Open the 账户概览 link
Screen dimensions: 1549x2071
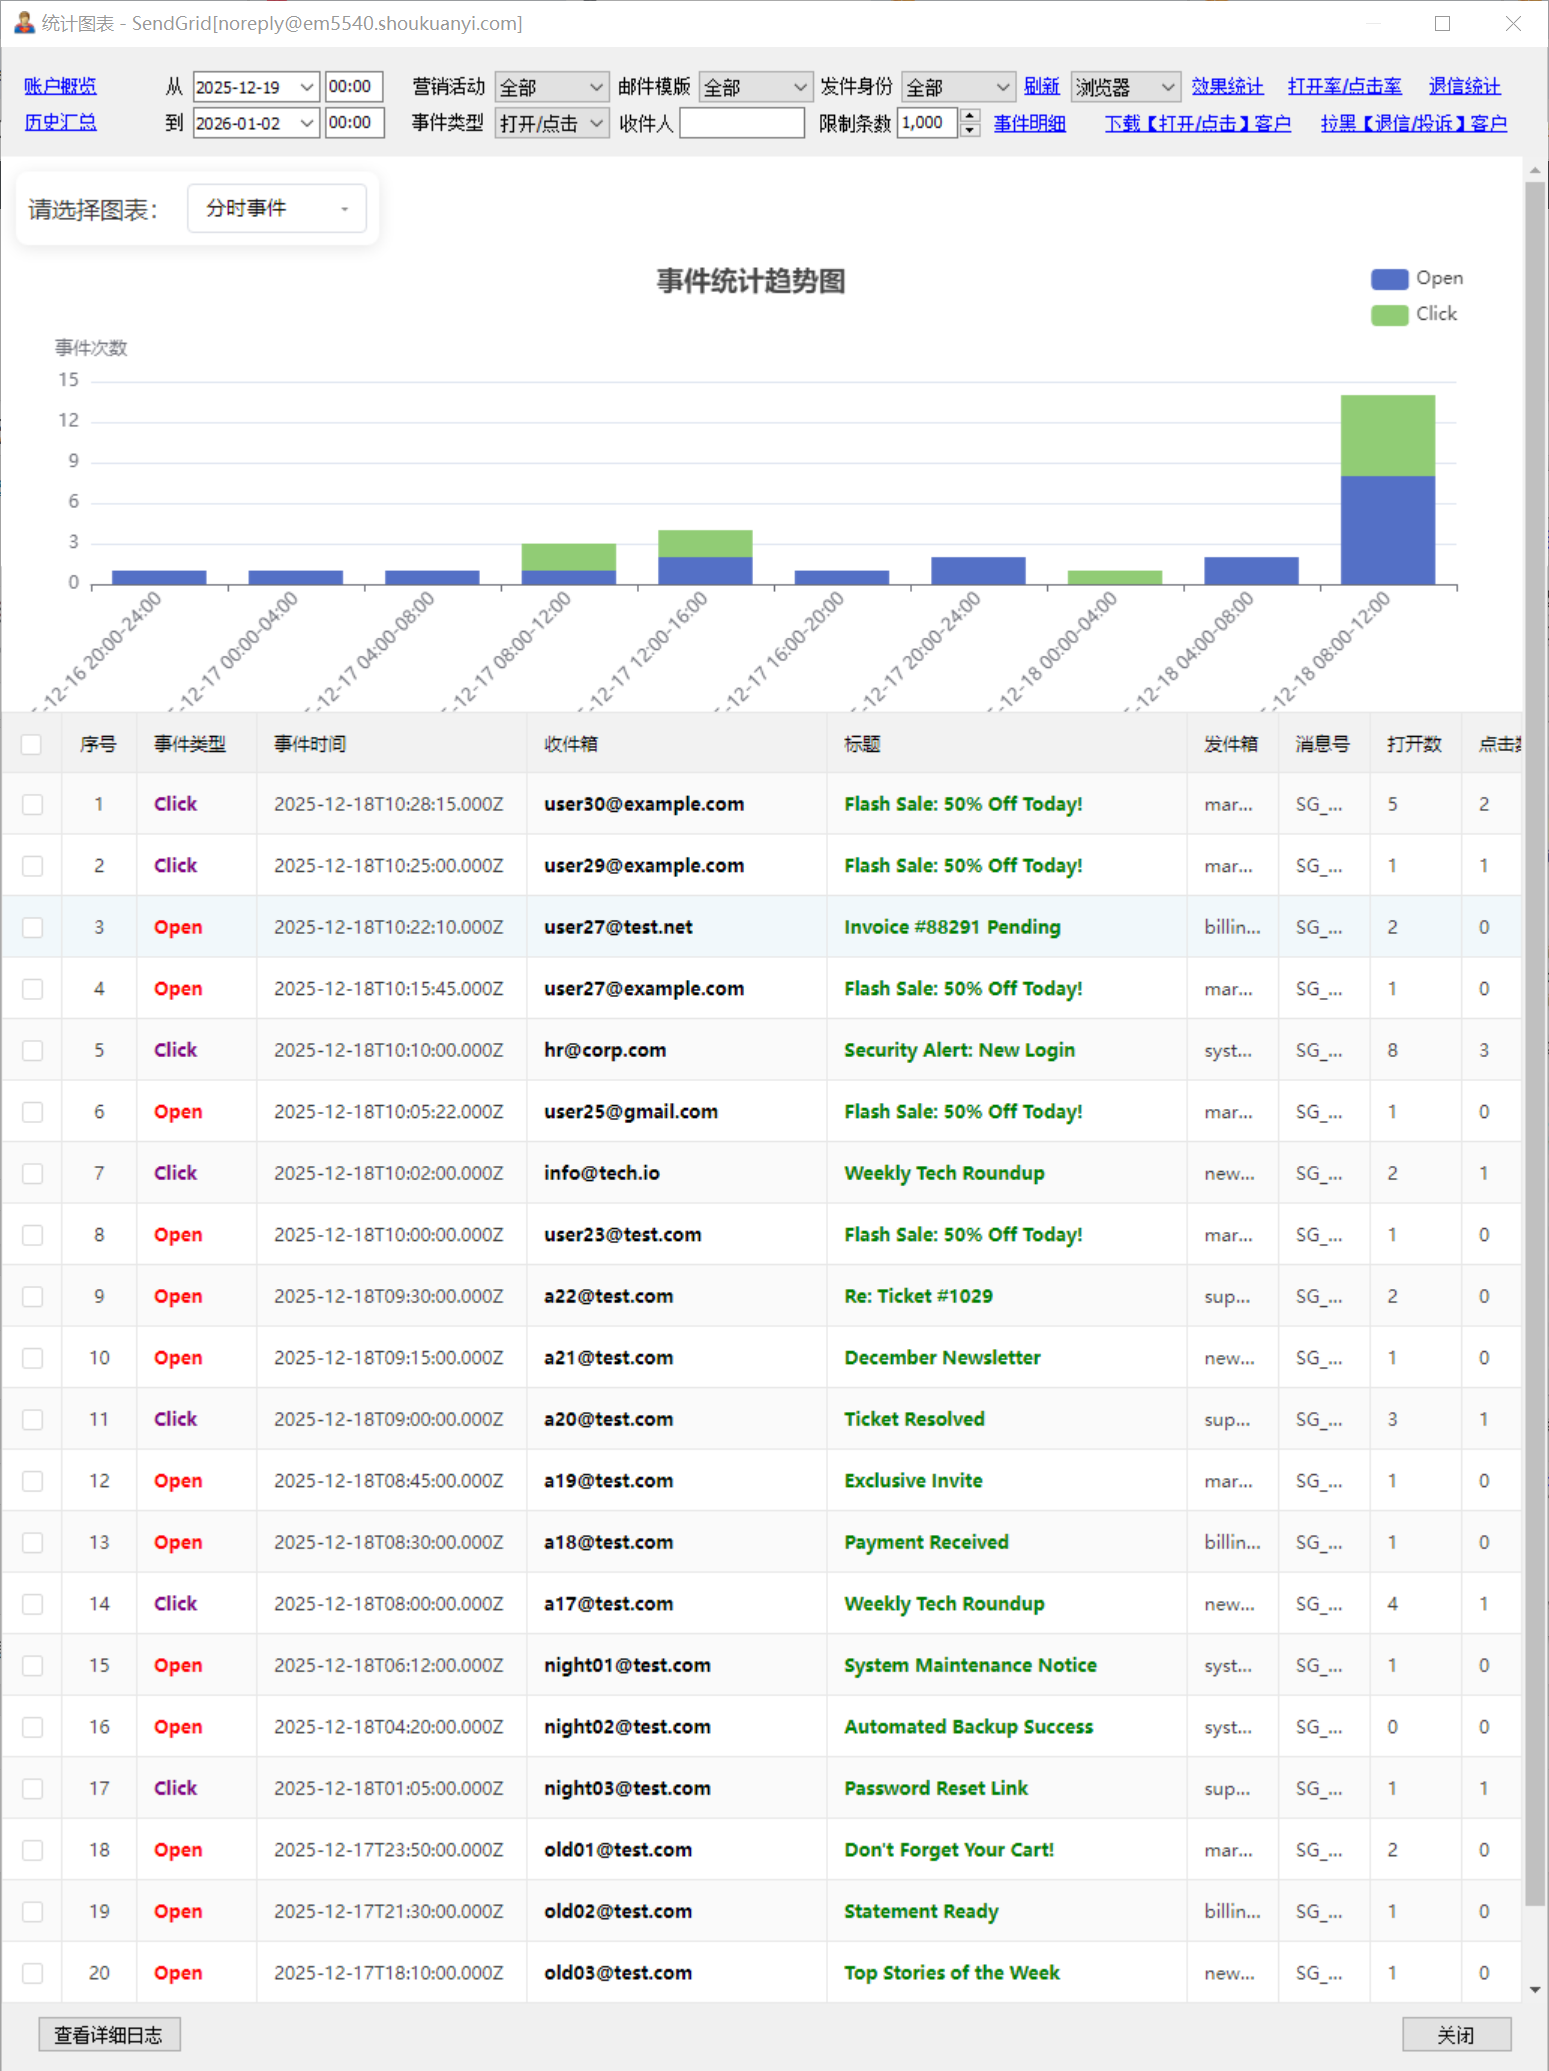click(x=60, y=87)
